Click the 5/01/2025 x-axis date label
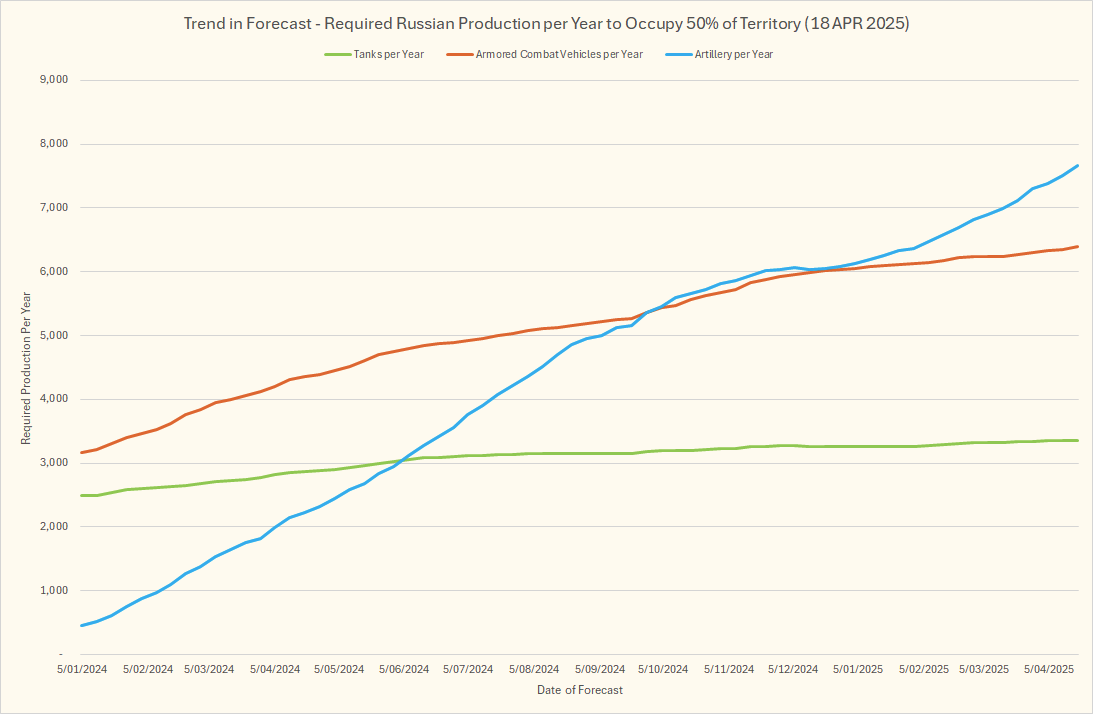This screenshot has width=1093, height=714. pyautogui.click(x=857, y=669)
